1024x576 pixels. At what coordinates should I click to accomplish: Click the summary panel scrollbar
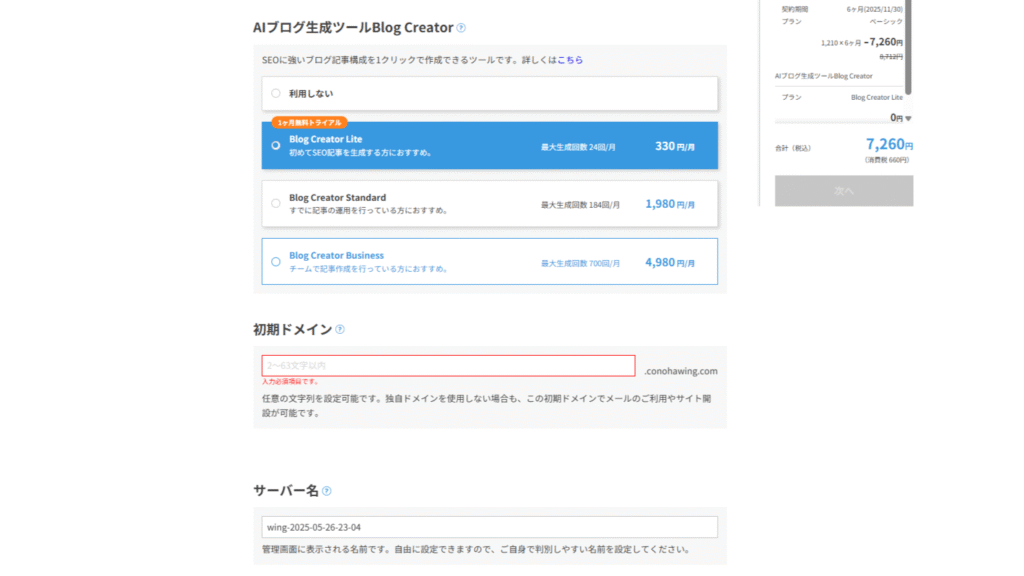click(x=908, y=46)
